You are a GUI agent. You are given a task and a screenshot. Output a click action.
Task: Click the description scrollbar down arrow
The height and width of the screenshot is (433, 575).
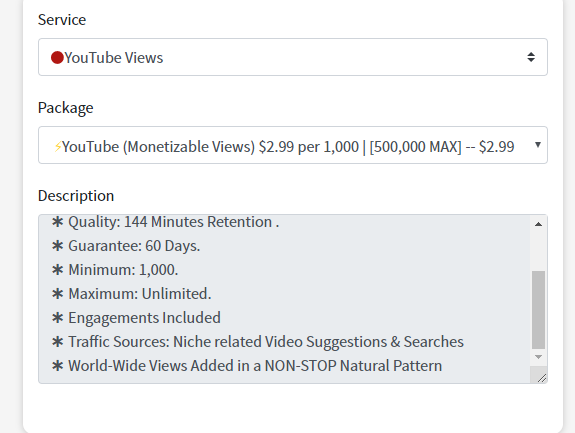[538, 357]
